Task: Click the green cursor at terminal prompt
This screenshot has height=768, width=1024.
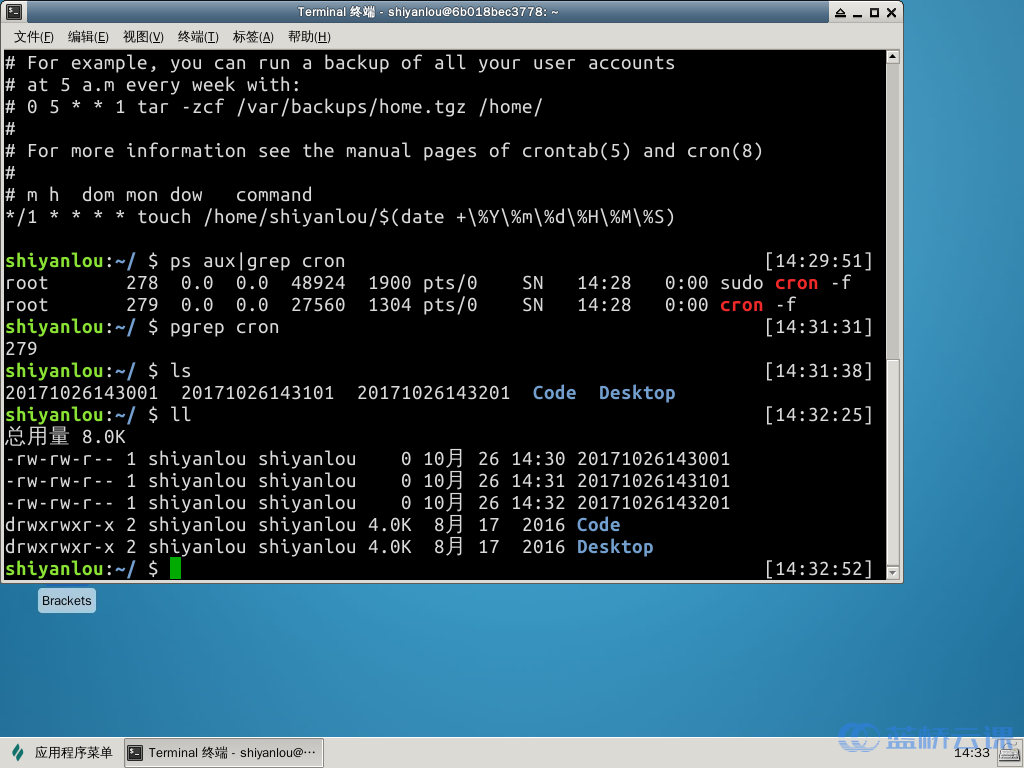Action: 175,568
